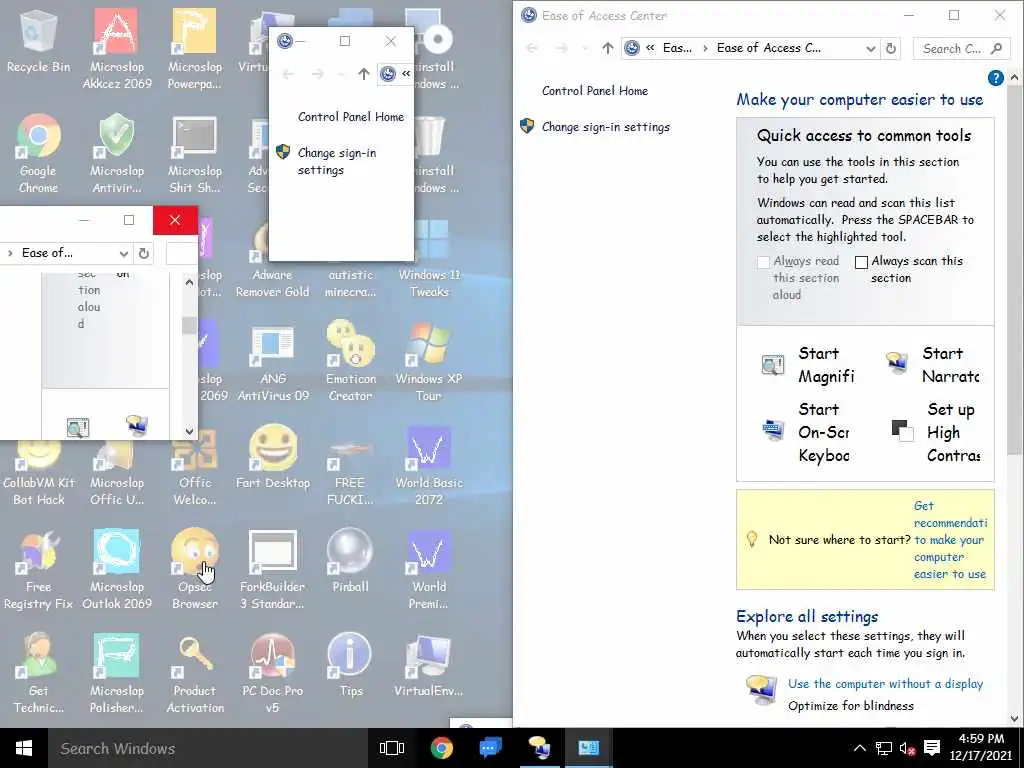The image size is (1024, 768).
Task: Refresh button in small Ease of... window
Action: (144, 253)
